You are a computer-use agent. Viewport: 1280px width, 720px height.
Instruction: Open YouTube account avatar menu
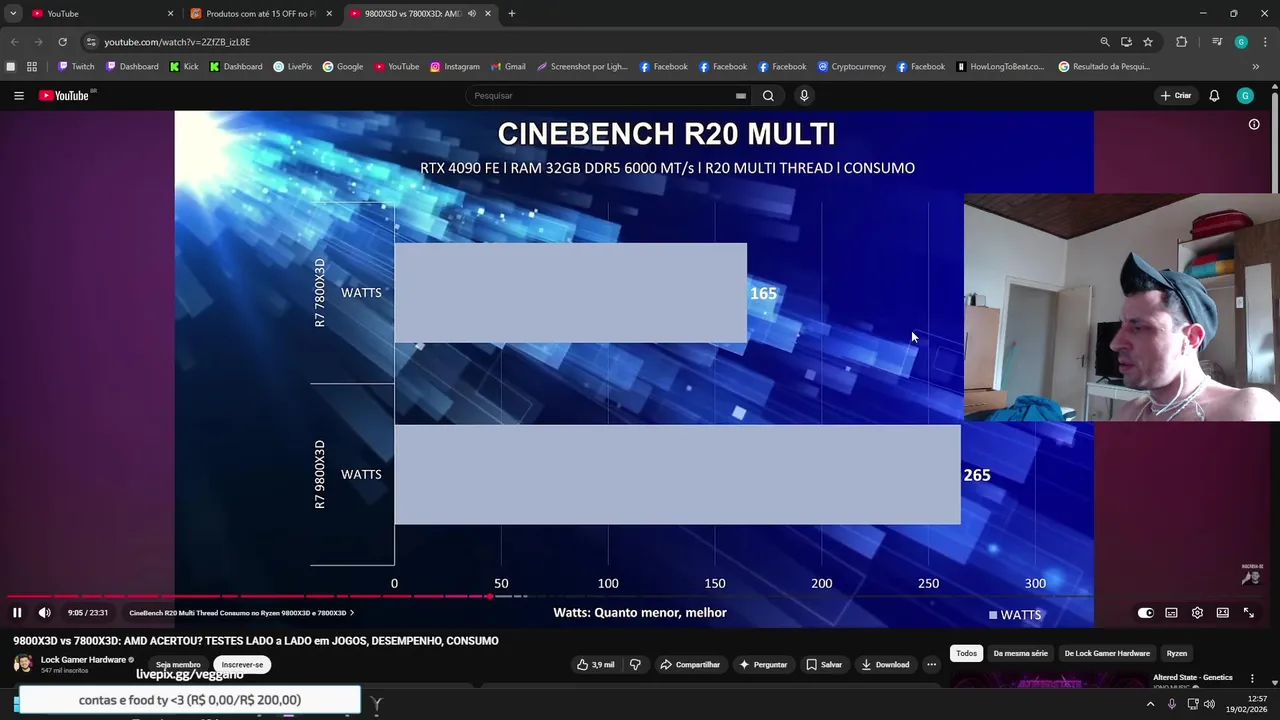coord(1245,96)
